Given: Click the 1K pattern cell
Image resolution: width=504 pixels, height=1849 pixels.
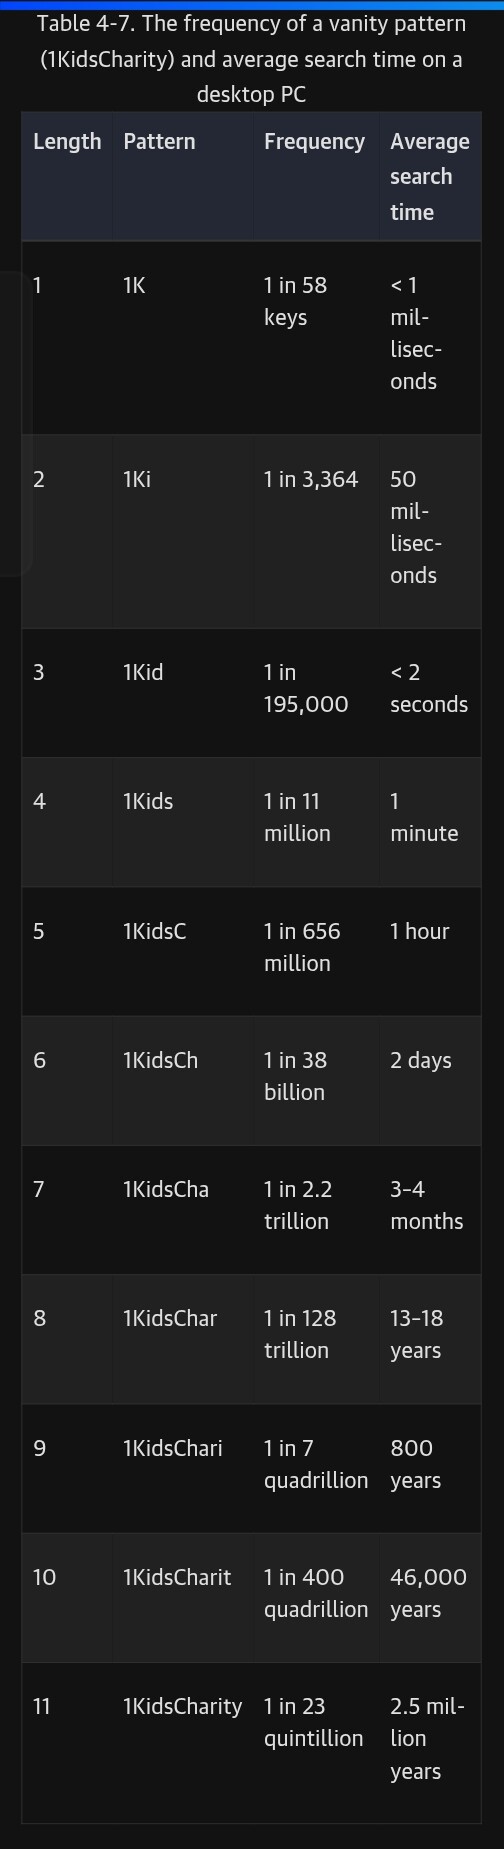Looking at the screenshot, I should coord(134,285).
